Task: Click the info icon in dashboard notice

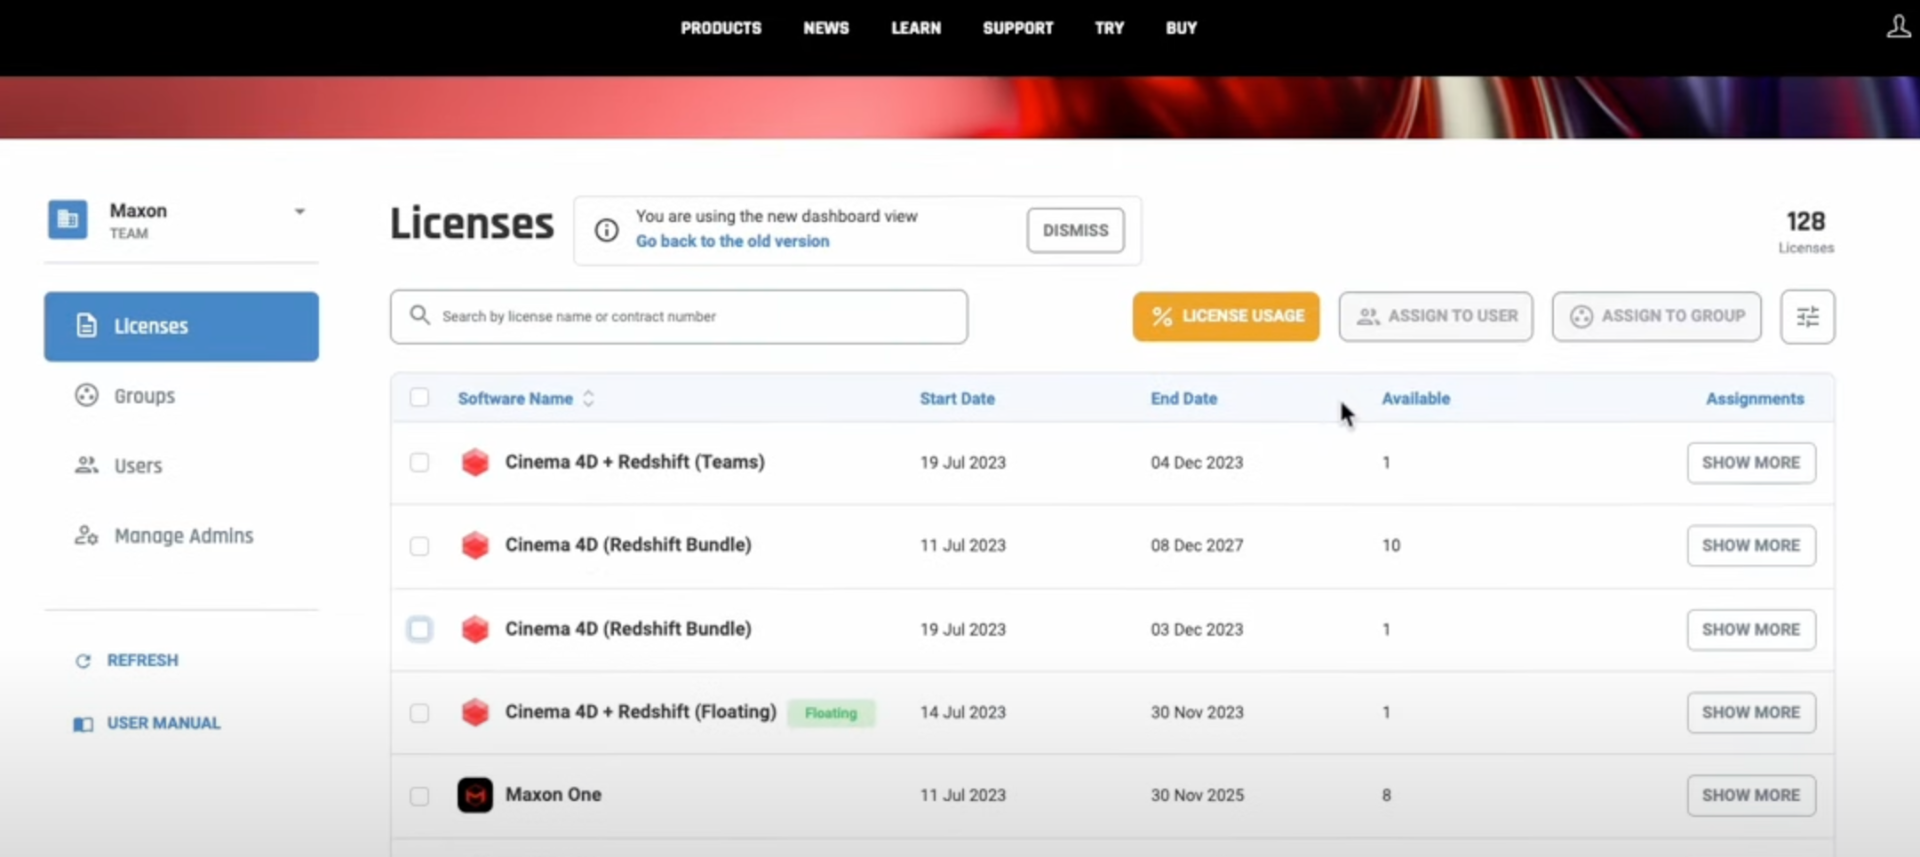Action: point(606,230)
